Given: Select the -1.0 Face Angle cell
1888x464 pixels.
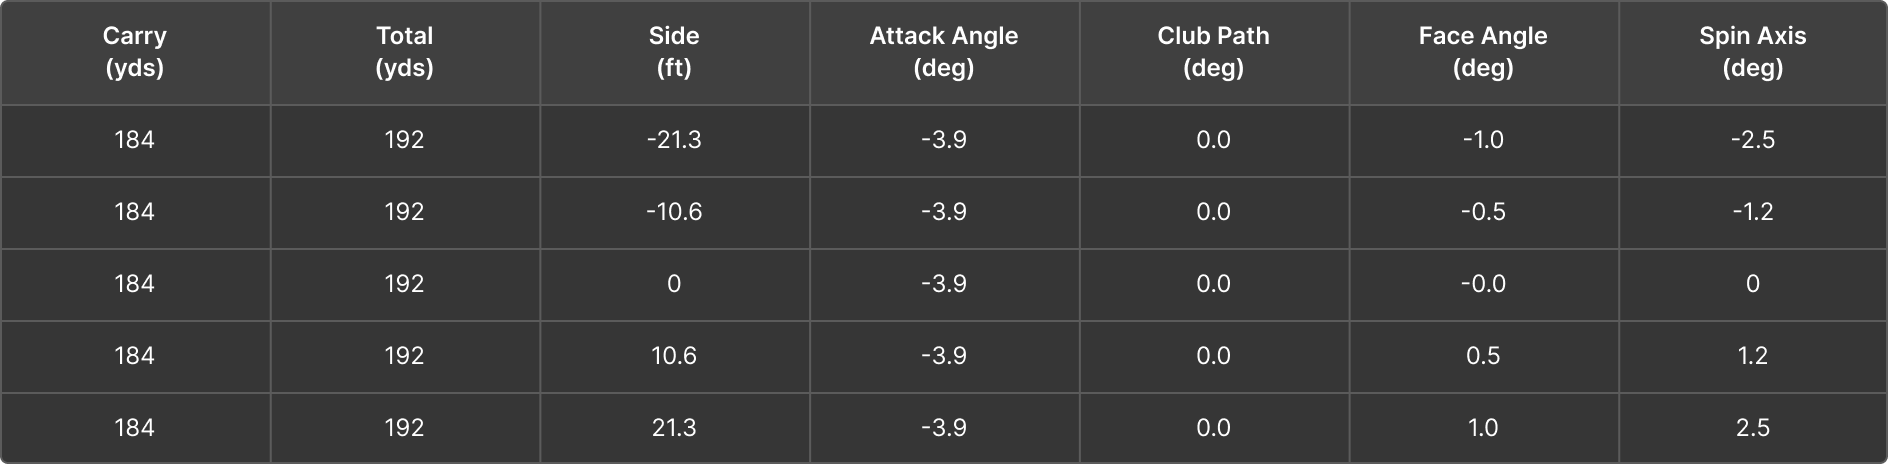Looking at the screenshot, I should click(x=1483, y=140).
